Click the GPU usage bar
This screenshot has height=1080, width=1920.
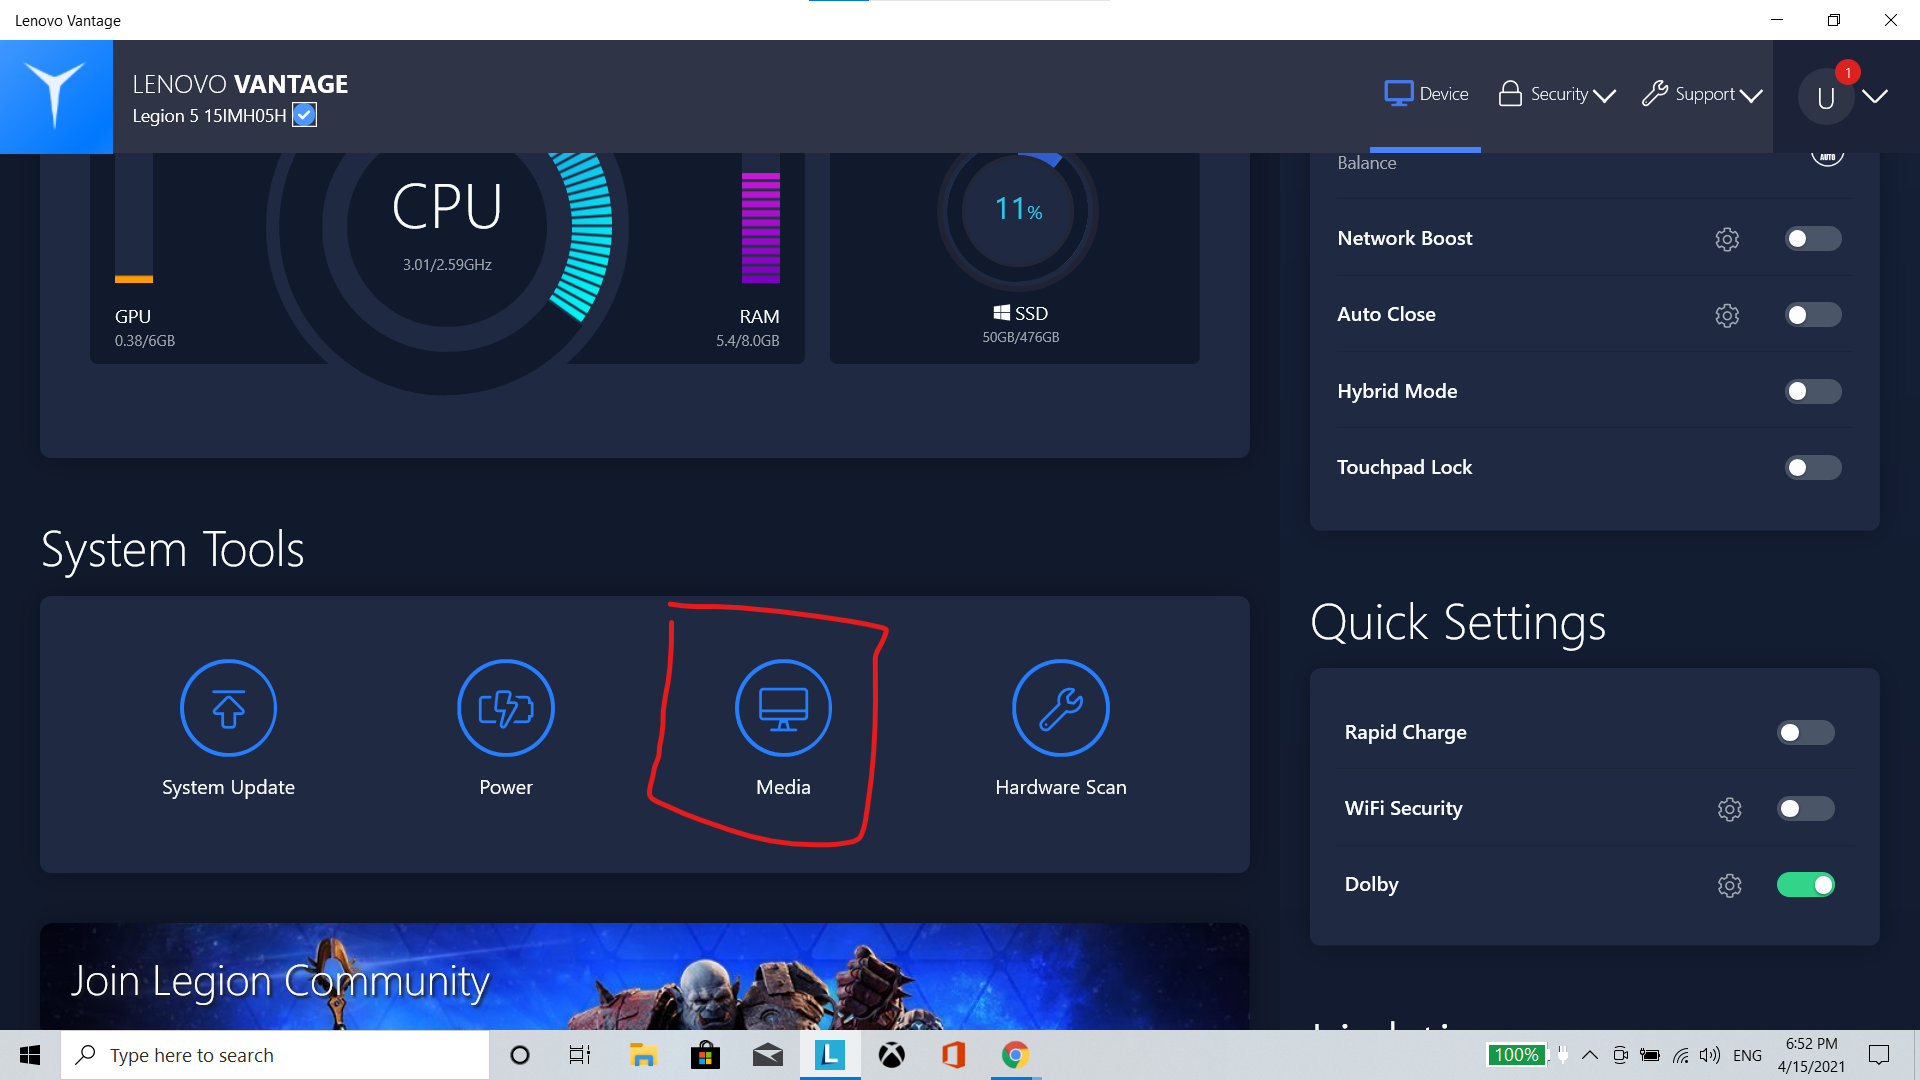pos(133,218)
